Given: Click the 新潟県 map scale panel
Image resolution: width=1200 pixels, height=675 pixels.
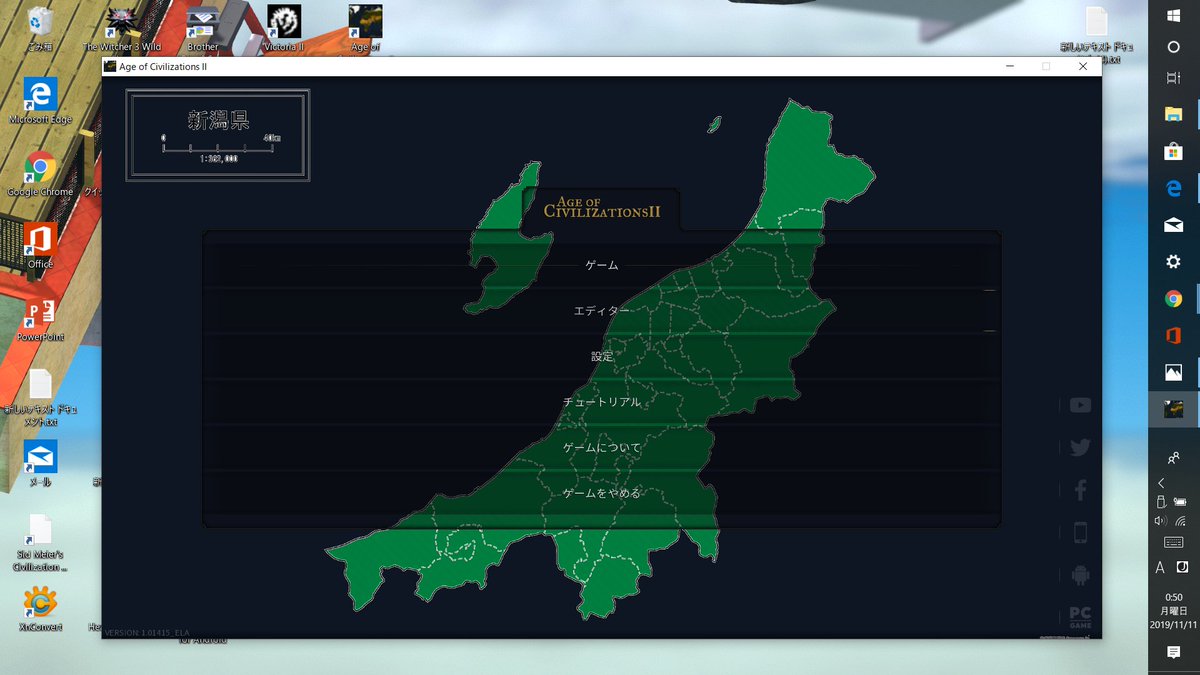Looking at the screenshot, I should pos(218,136).
